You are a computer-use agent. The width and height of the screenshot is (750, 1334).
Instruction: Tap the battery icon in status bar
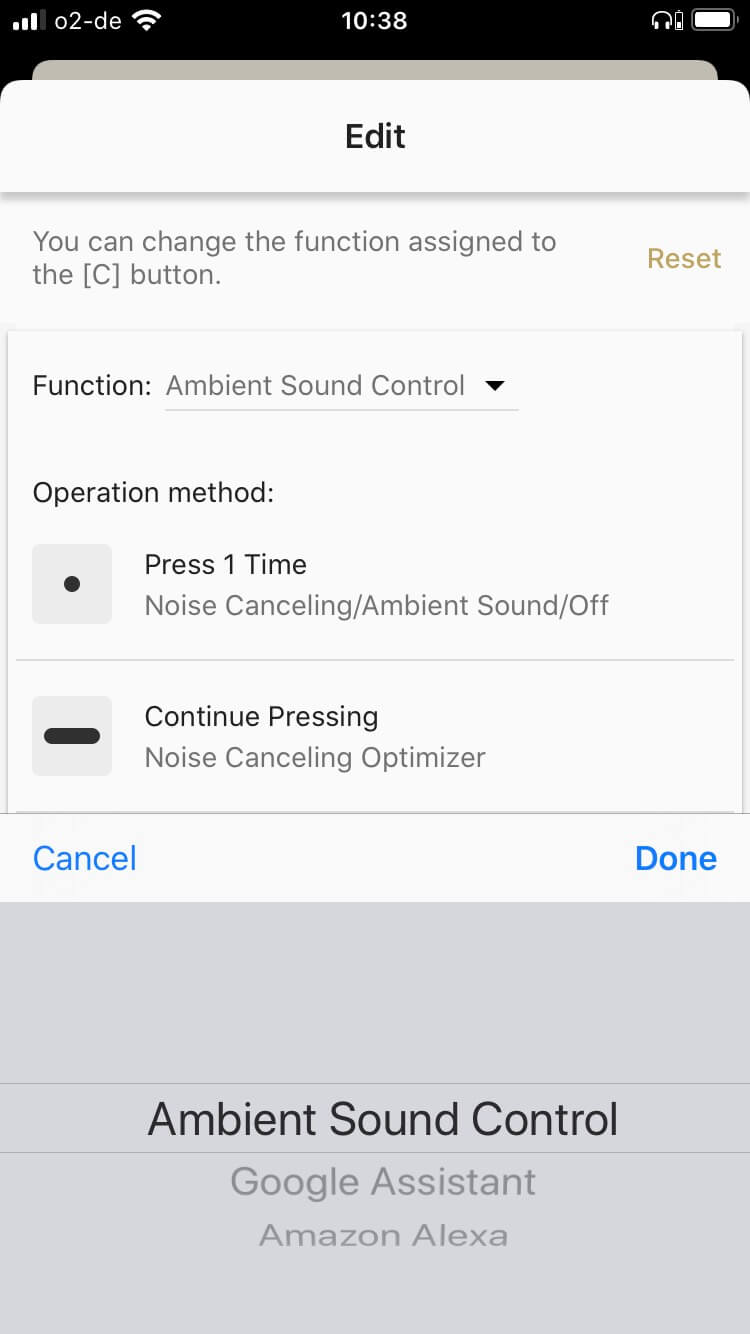point(713,20)
